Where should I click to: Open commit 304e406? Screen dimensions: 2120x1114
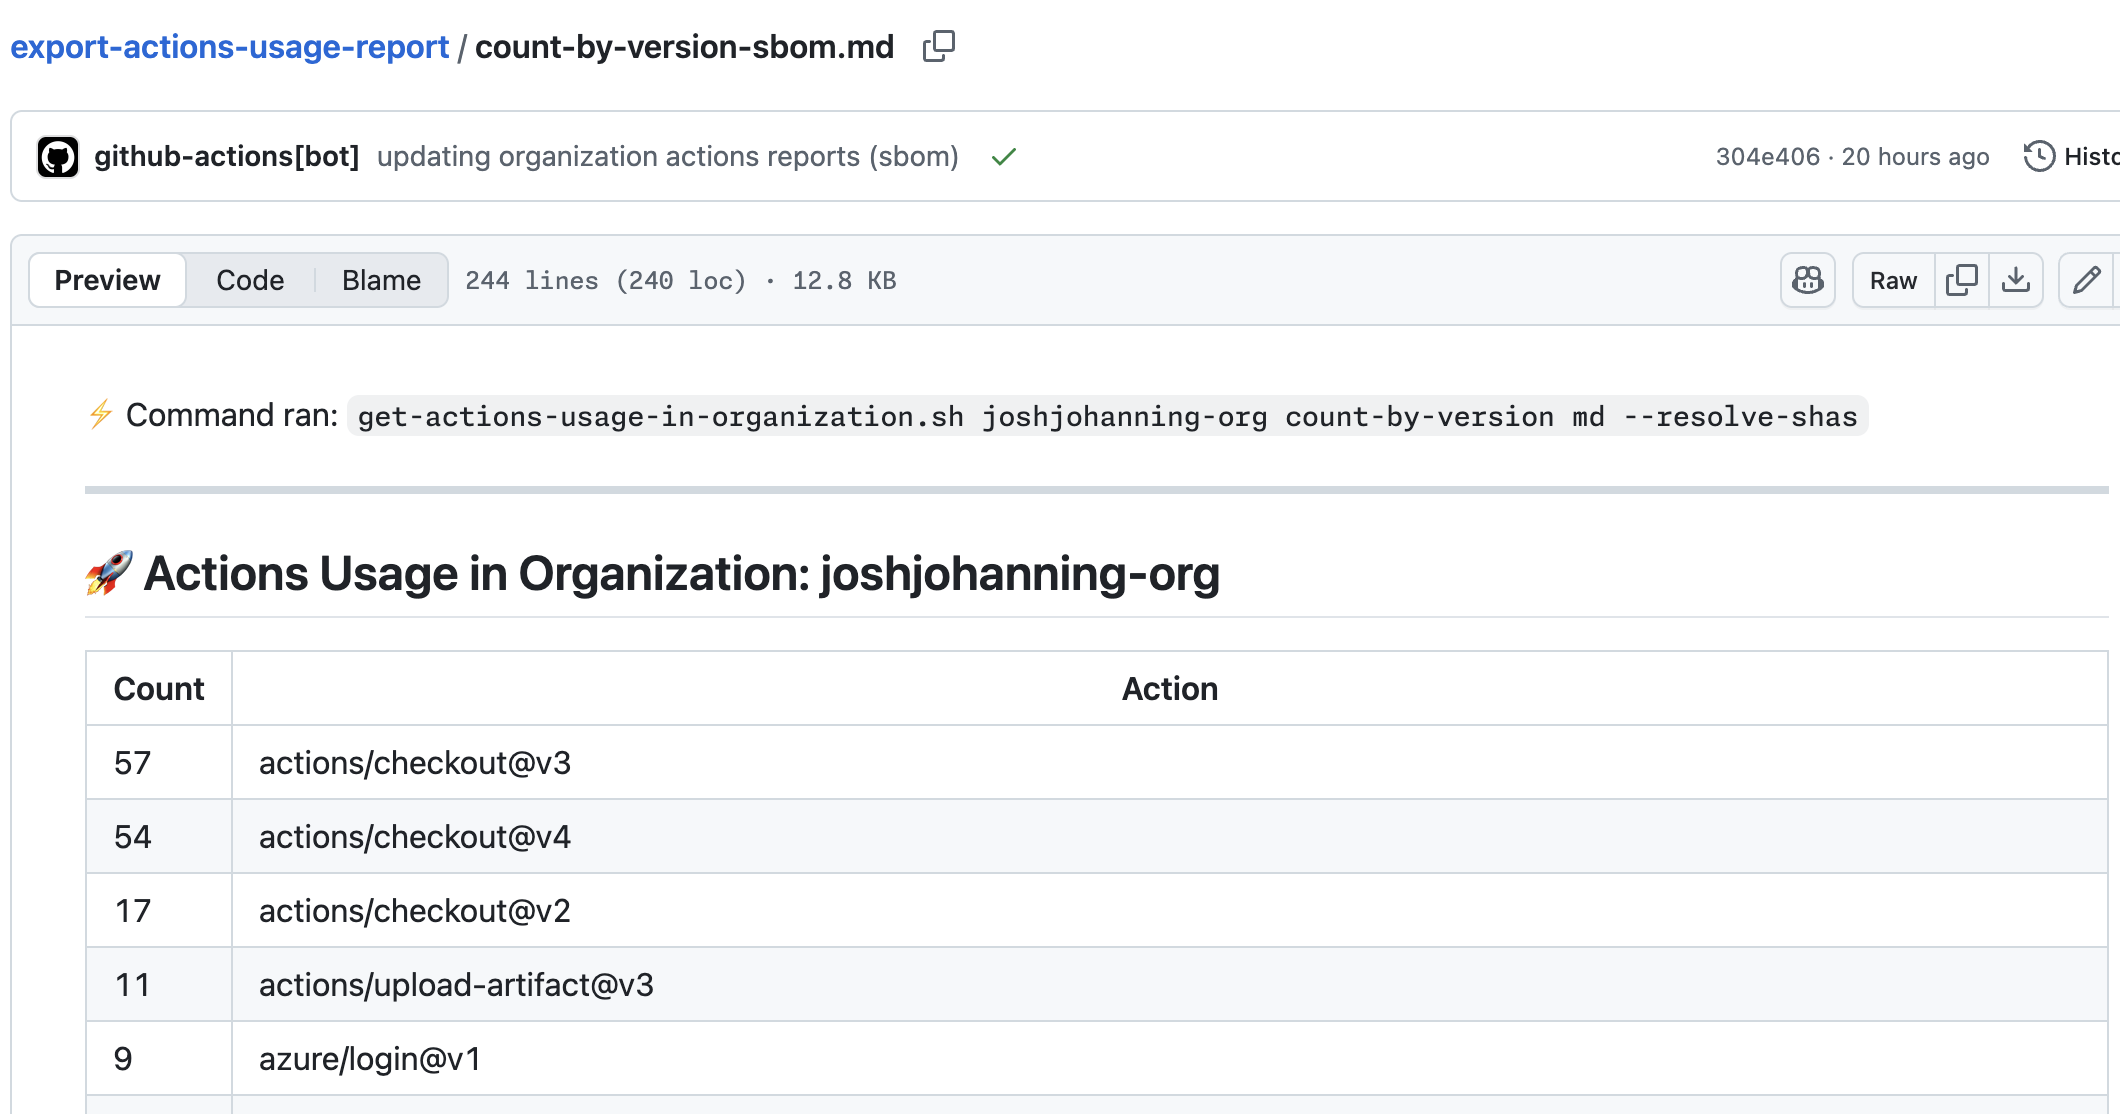[x=1769, y=156]
